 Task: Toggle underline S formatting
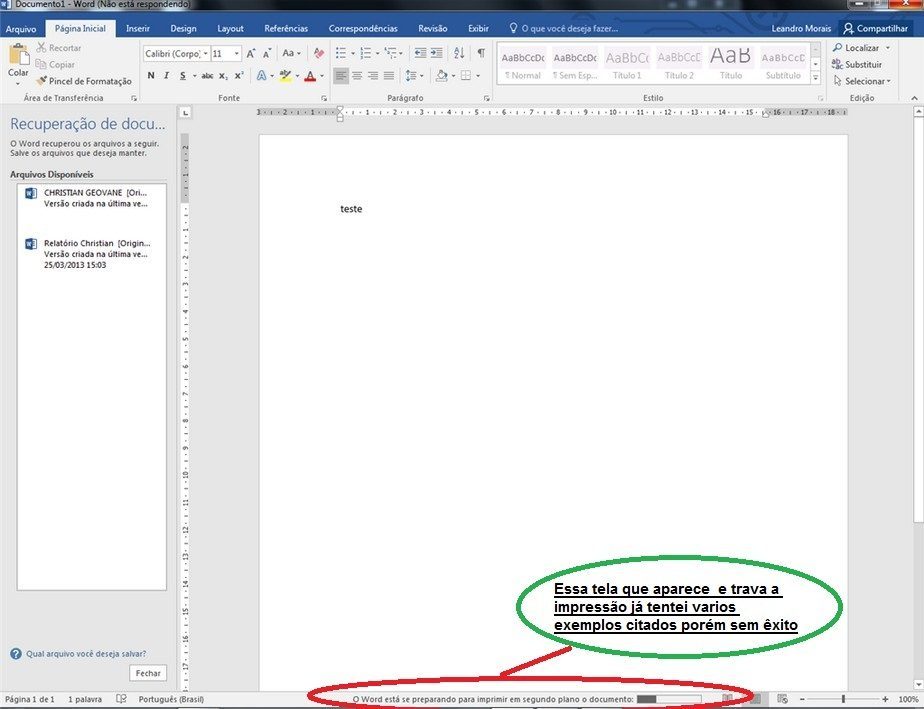coord(183,75)
